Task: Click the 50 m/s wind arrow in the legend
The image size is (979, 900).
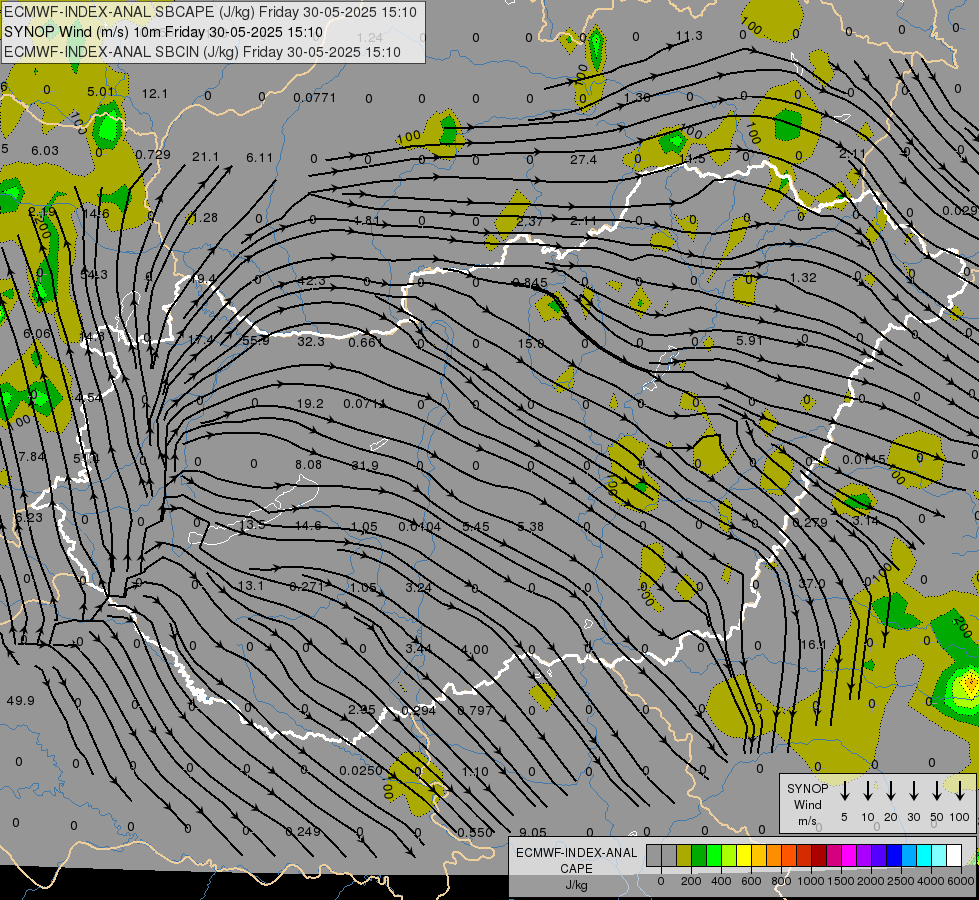Action: point(937,790)
